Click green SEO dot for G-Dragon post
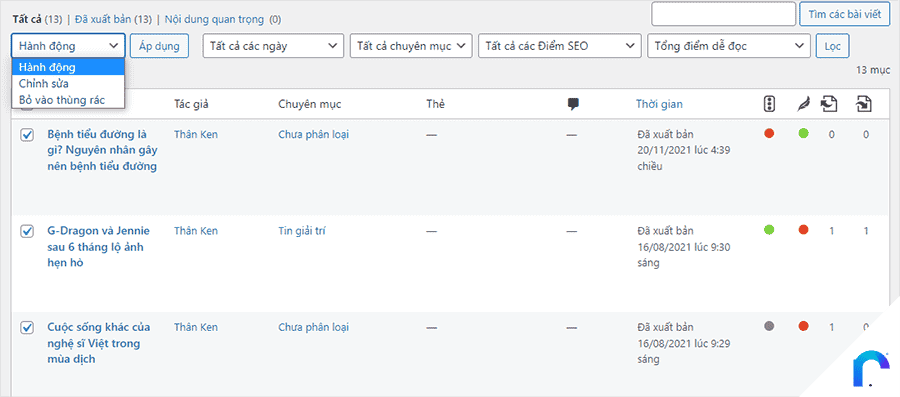Viewport: 900px width, 397px height. pos(769,230)
